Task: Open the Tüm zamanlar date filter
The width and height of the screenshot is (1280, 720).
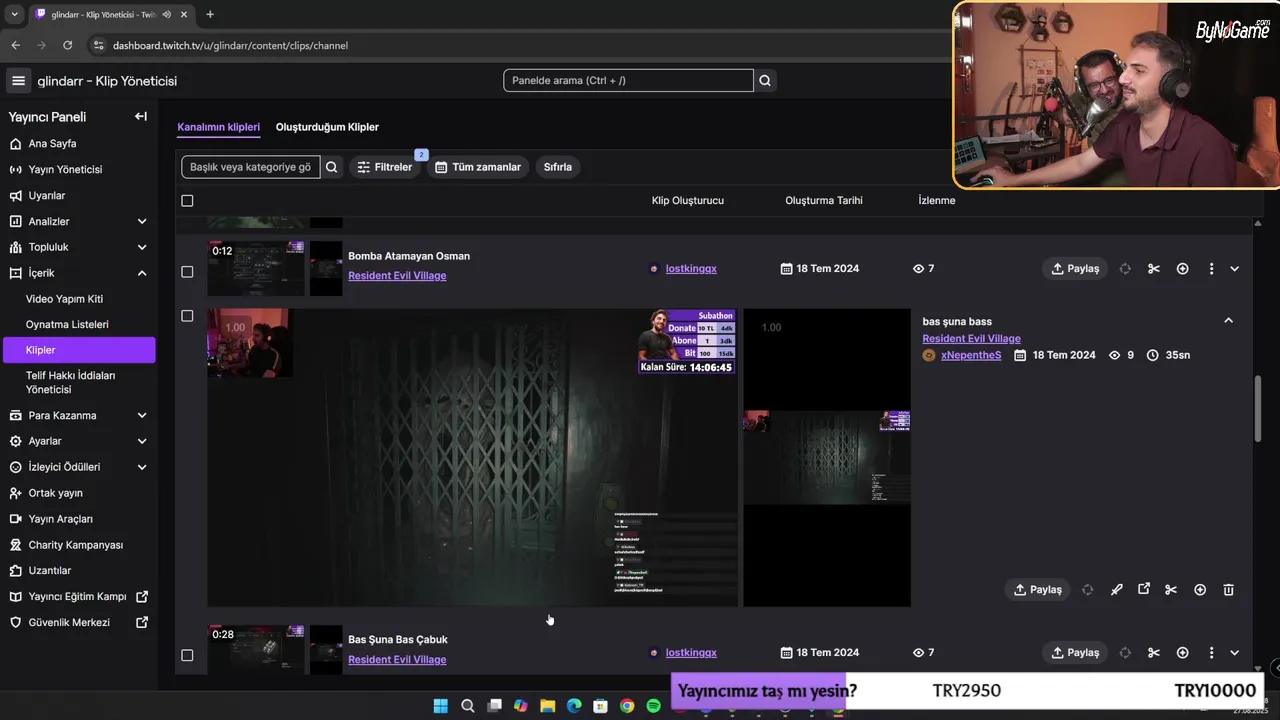Action: [x=478, y=167]
